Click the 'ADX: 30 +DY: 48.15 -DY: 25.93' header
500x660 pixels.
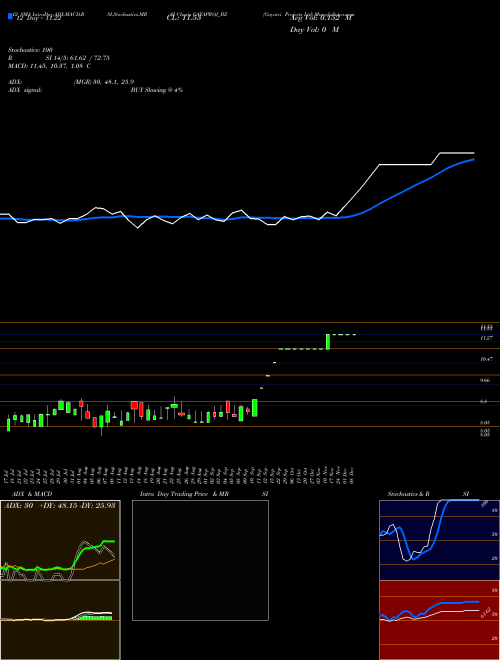pyautogui.click(x=60, y=505)
